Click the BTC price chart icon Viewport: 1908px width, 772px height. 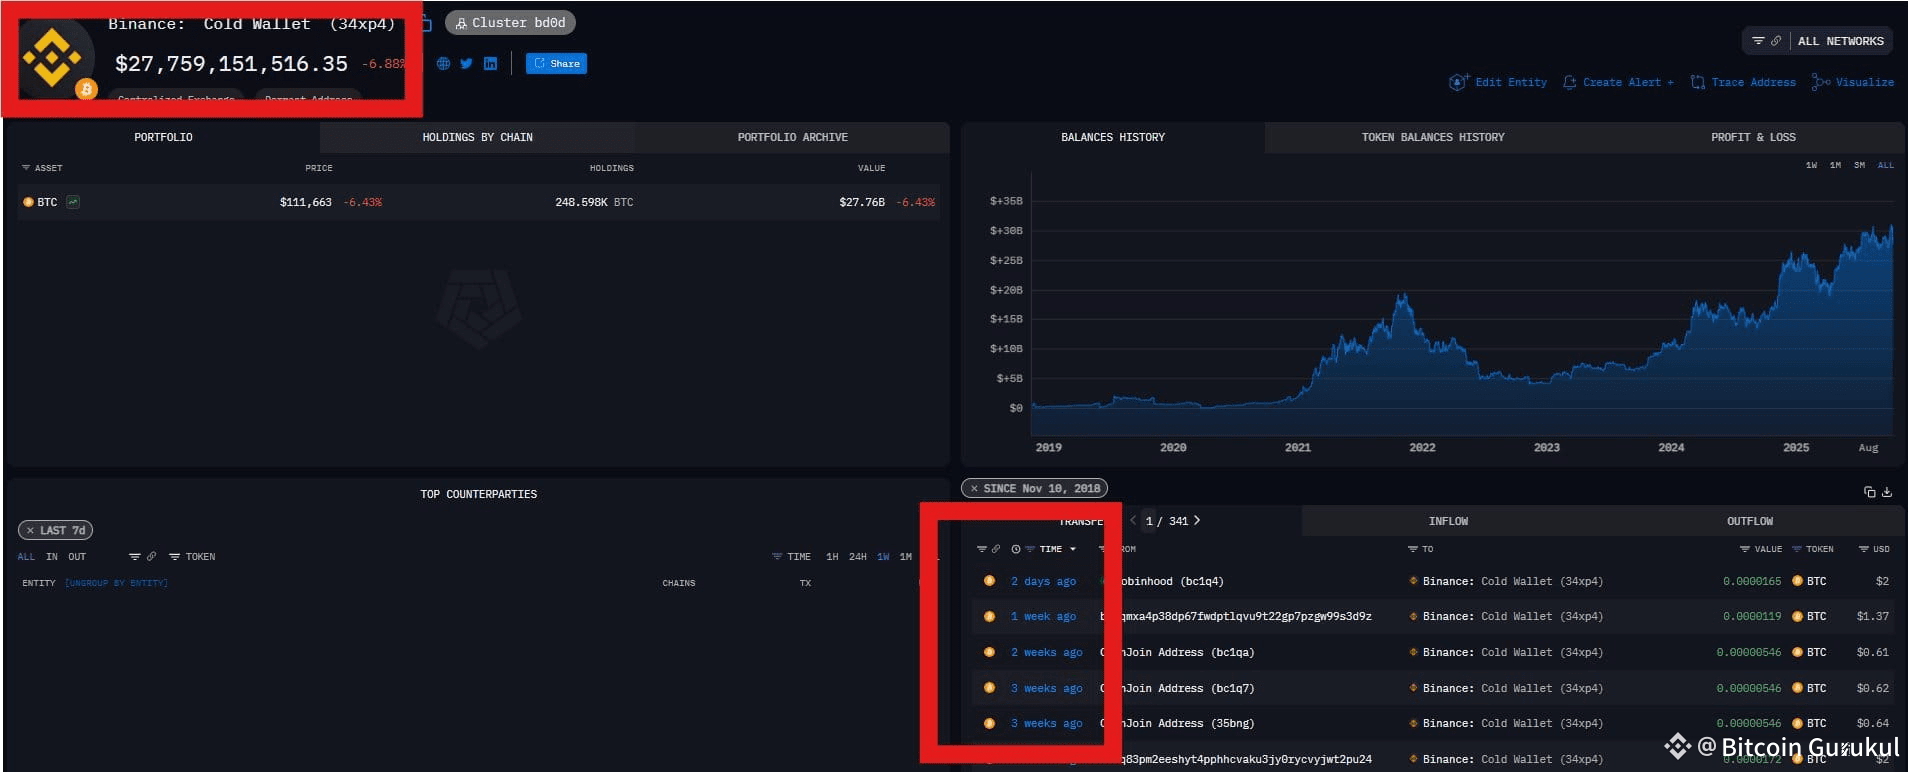pyautogui.click(x=73, y=202)
